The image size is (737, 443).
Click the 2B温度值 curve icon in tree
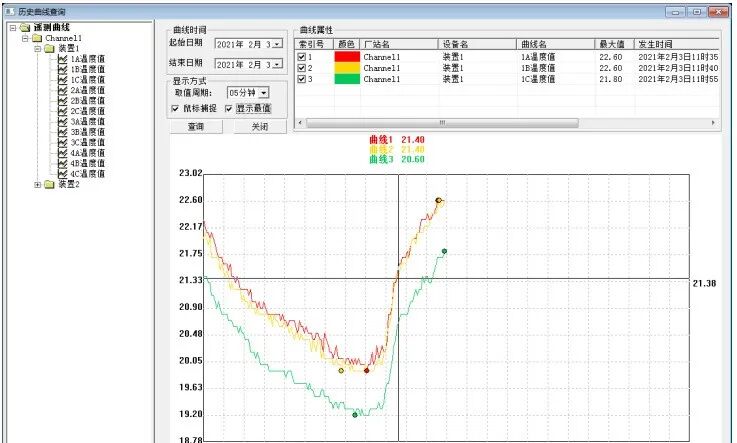pyautogui.click(x=62, y=101)
